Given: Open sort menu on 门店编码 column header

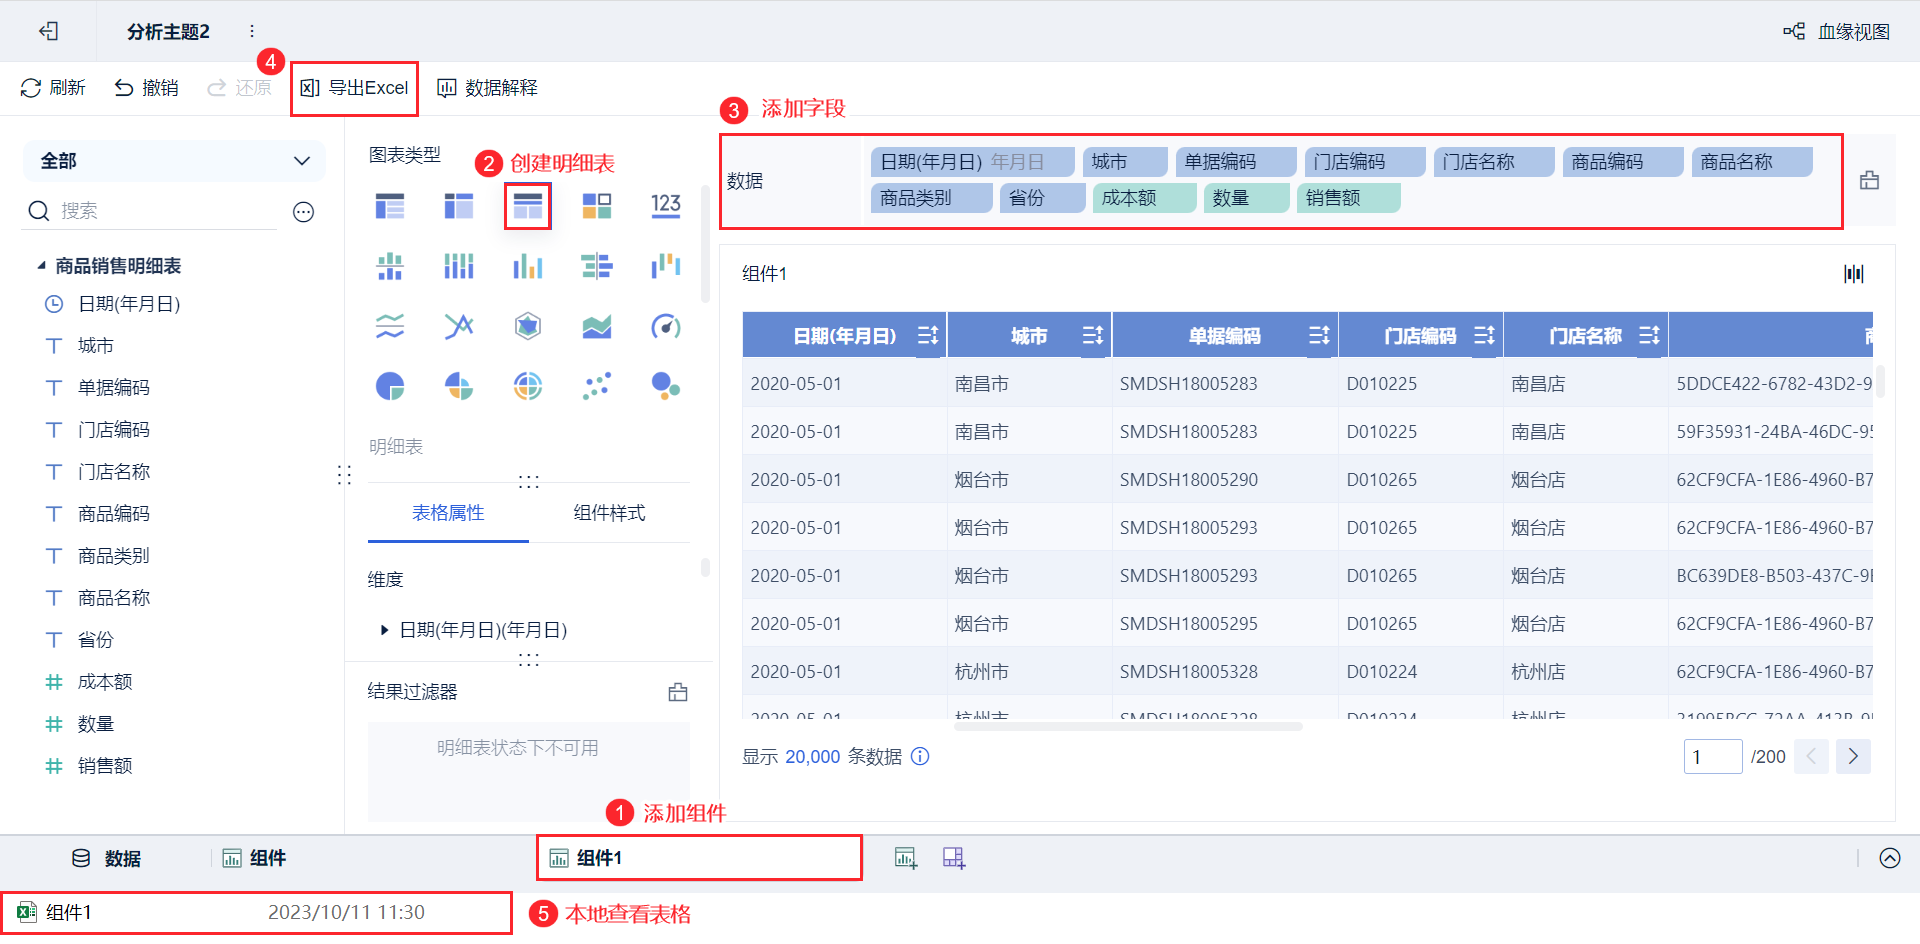Looking at the screenshot, I should tap(1485, 335).
